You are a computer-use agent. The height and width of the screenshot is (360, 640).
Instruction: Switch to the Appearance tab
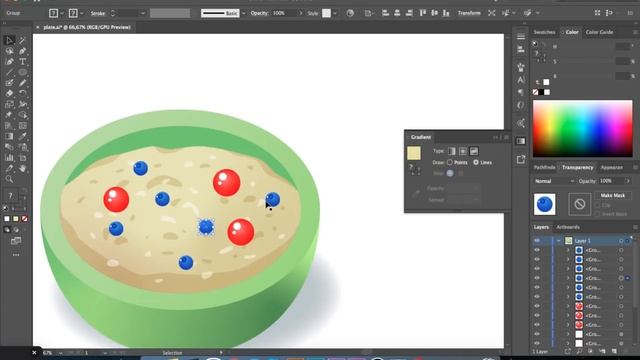pyautogui.click(x=611, y=167)
